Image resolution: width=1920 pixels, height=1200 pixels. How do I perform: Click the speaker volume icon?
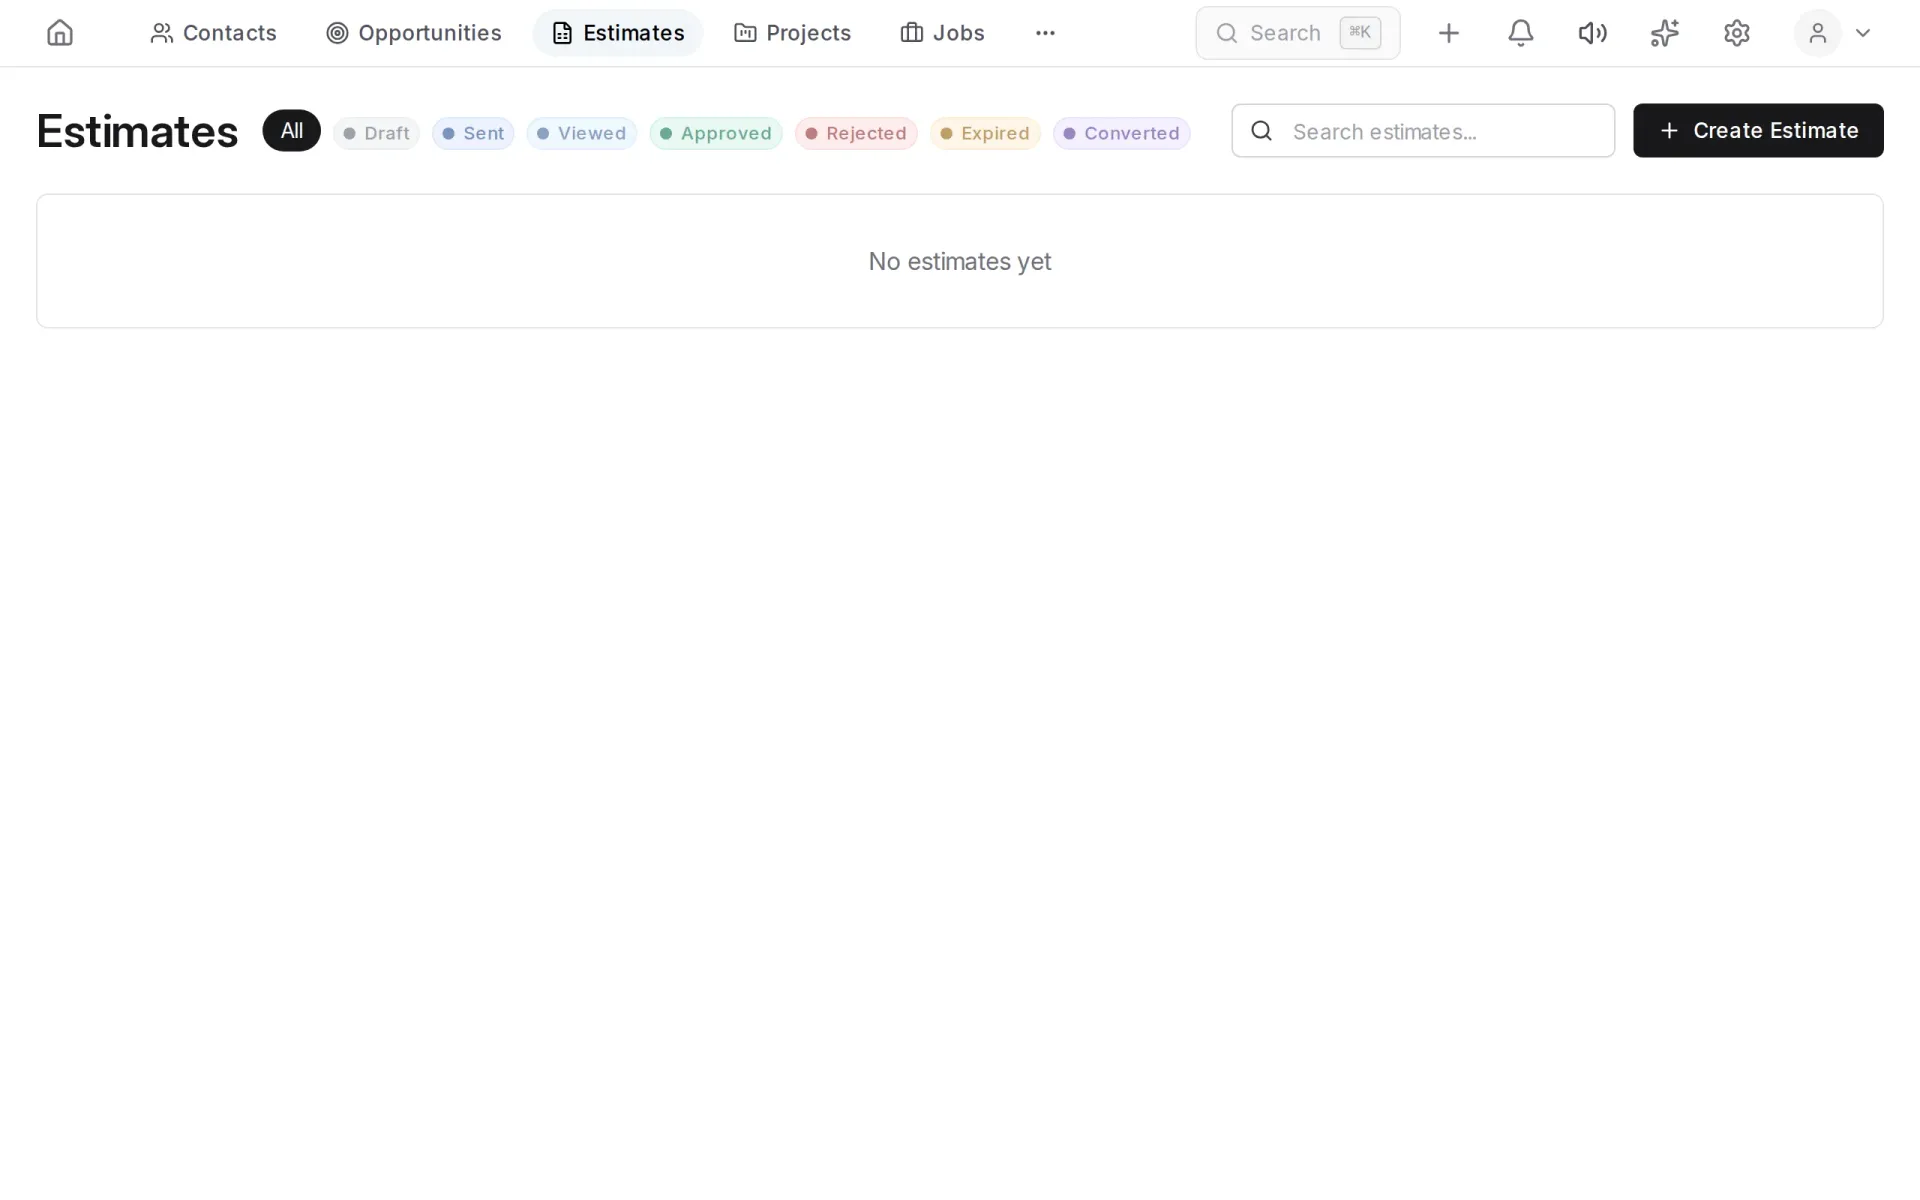click(x=1592, y=33)
